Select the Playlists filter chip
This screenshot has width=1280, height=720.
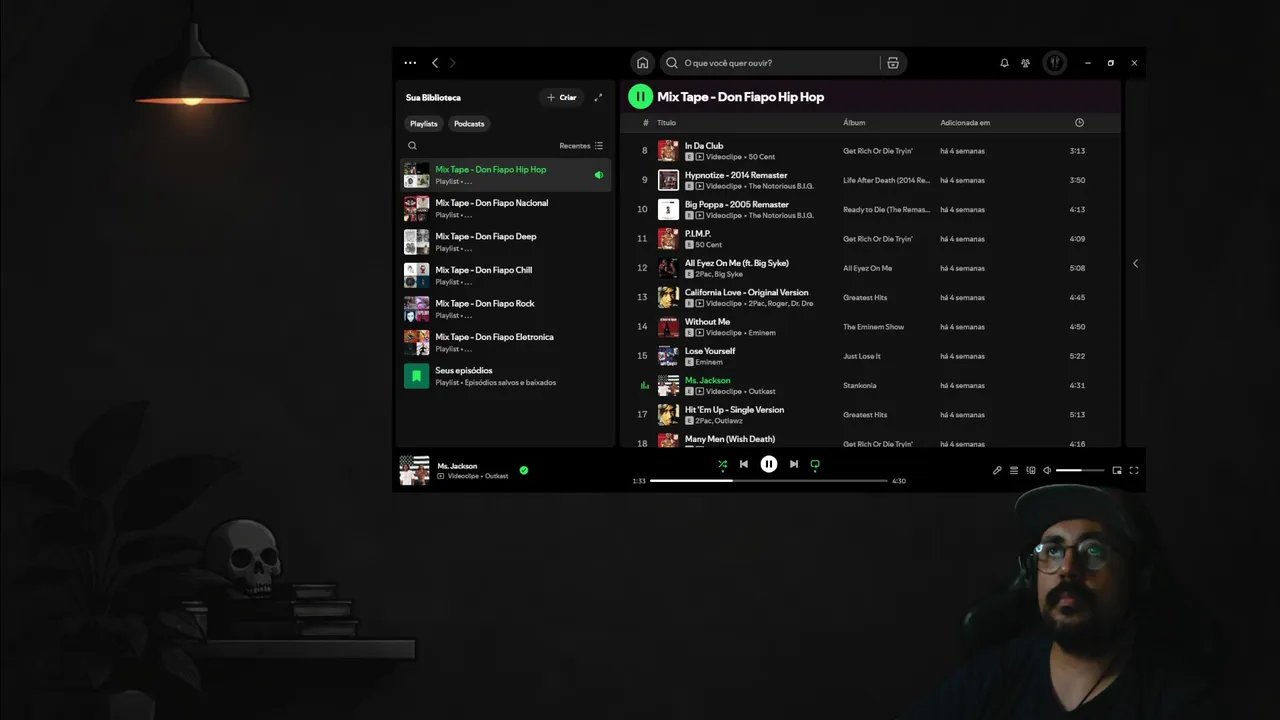point(424,124)
